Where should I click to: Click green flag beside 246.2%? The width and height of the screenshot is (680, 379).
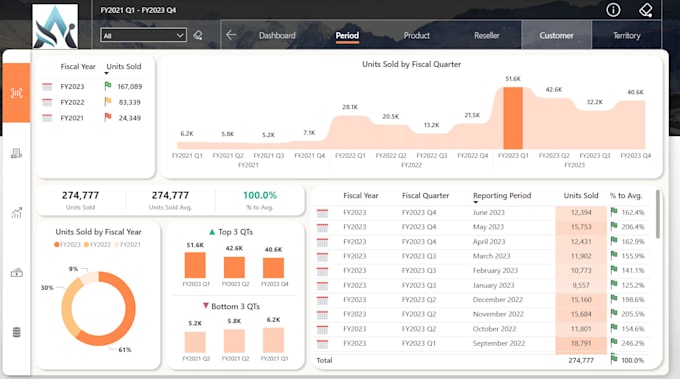(x=614, y=343)
